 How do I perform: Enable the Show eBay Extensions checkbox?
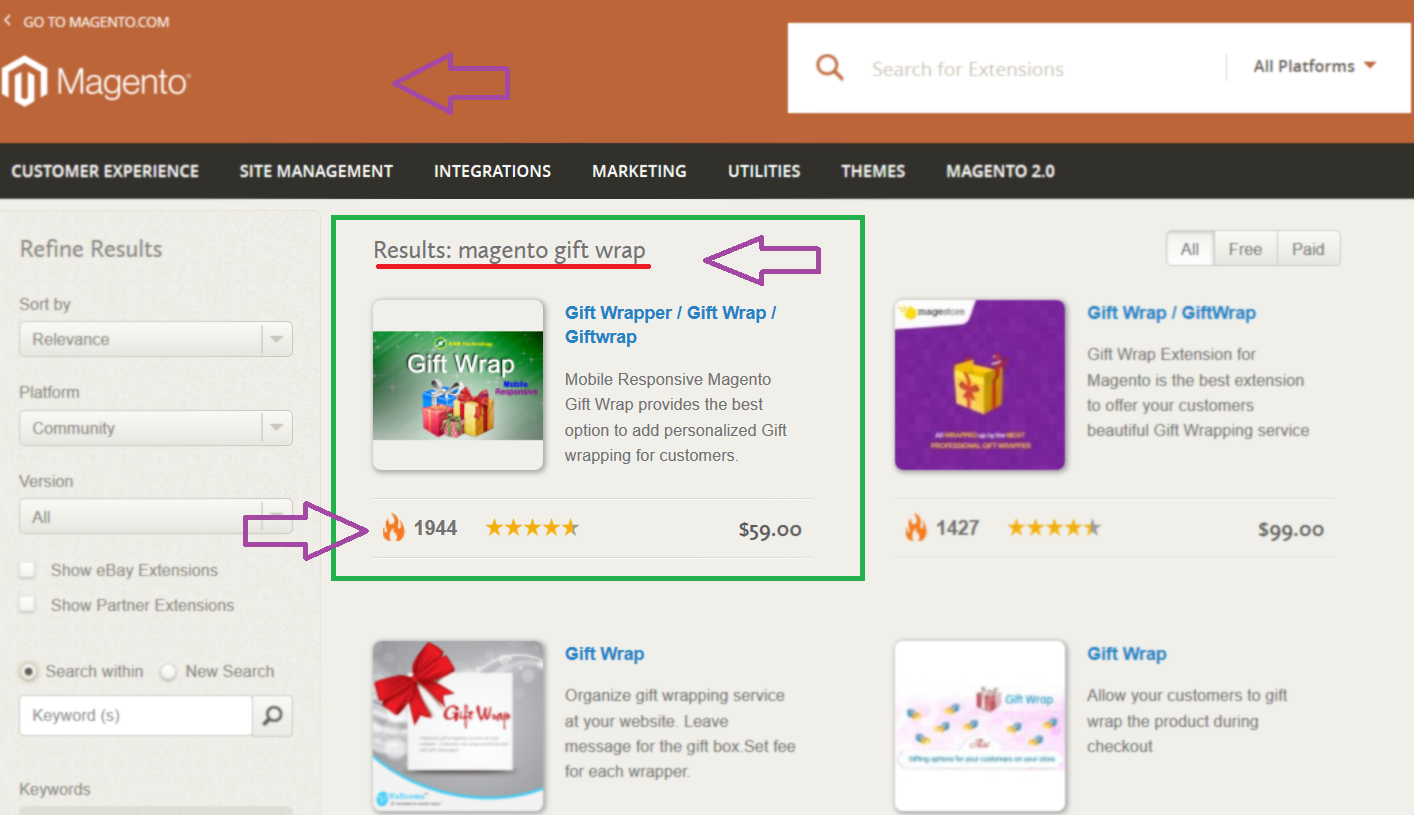click(27, 570)
